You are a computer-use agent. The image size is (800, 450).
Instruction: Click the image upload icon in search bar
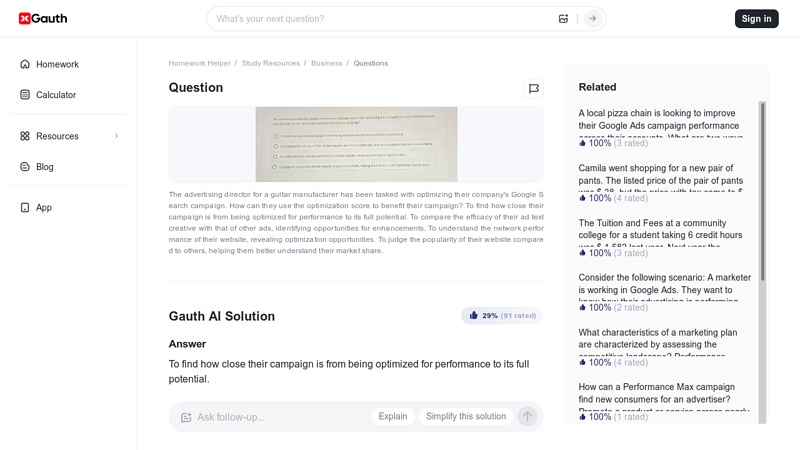[563, 19]
